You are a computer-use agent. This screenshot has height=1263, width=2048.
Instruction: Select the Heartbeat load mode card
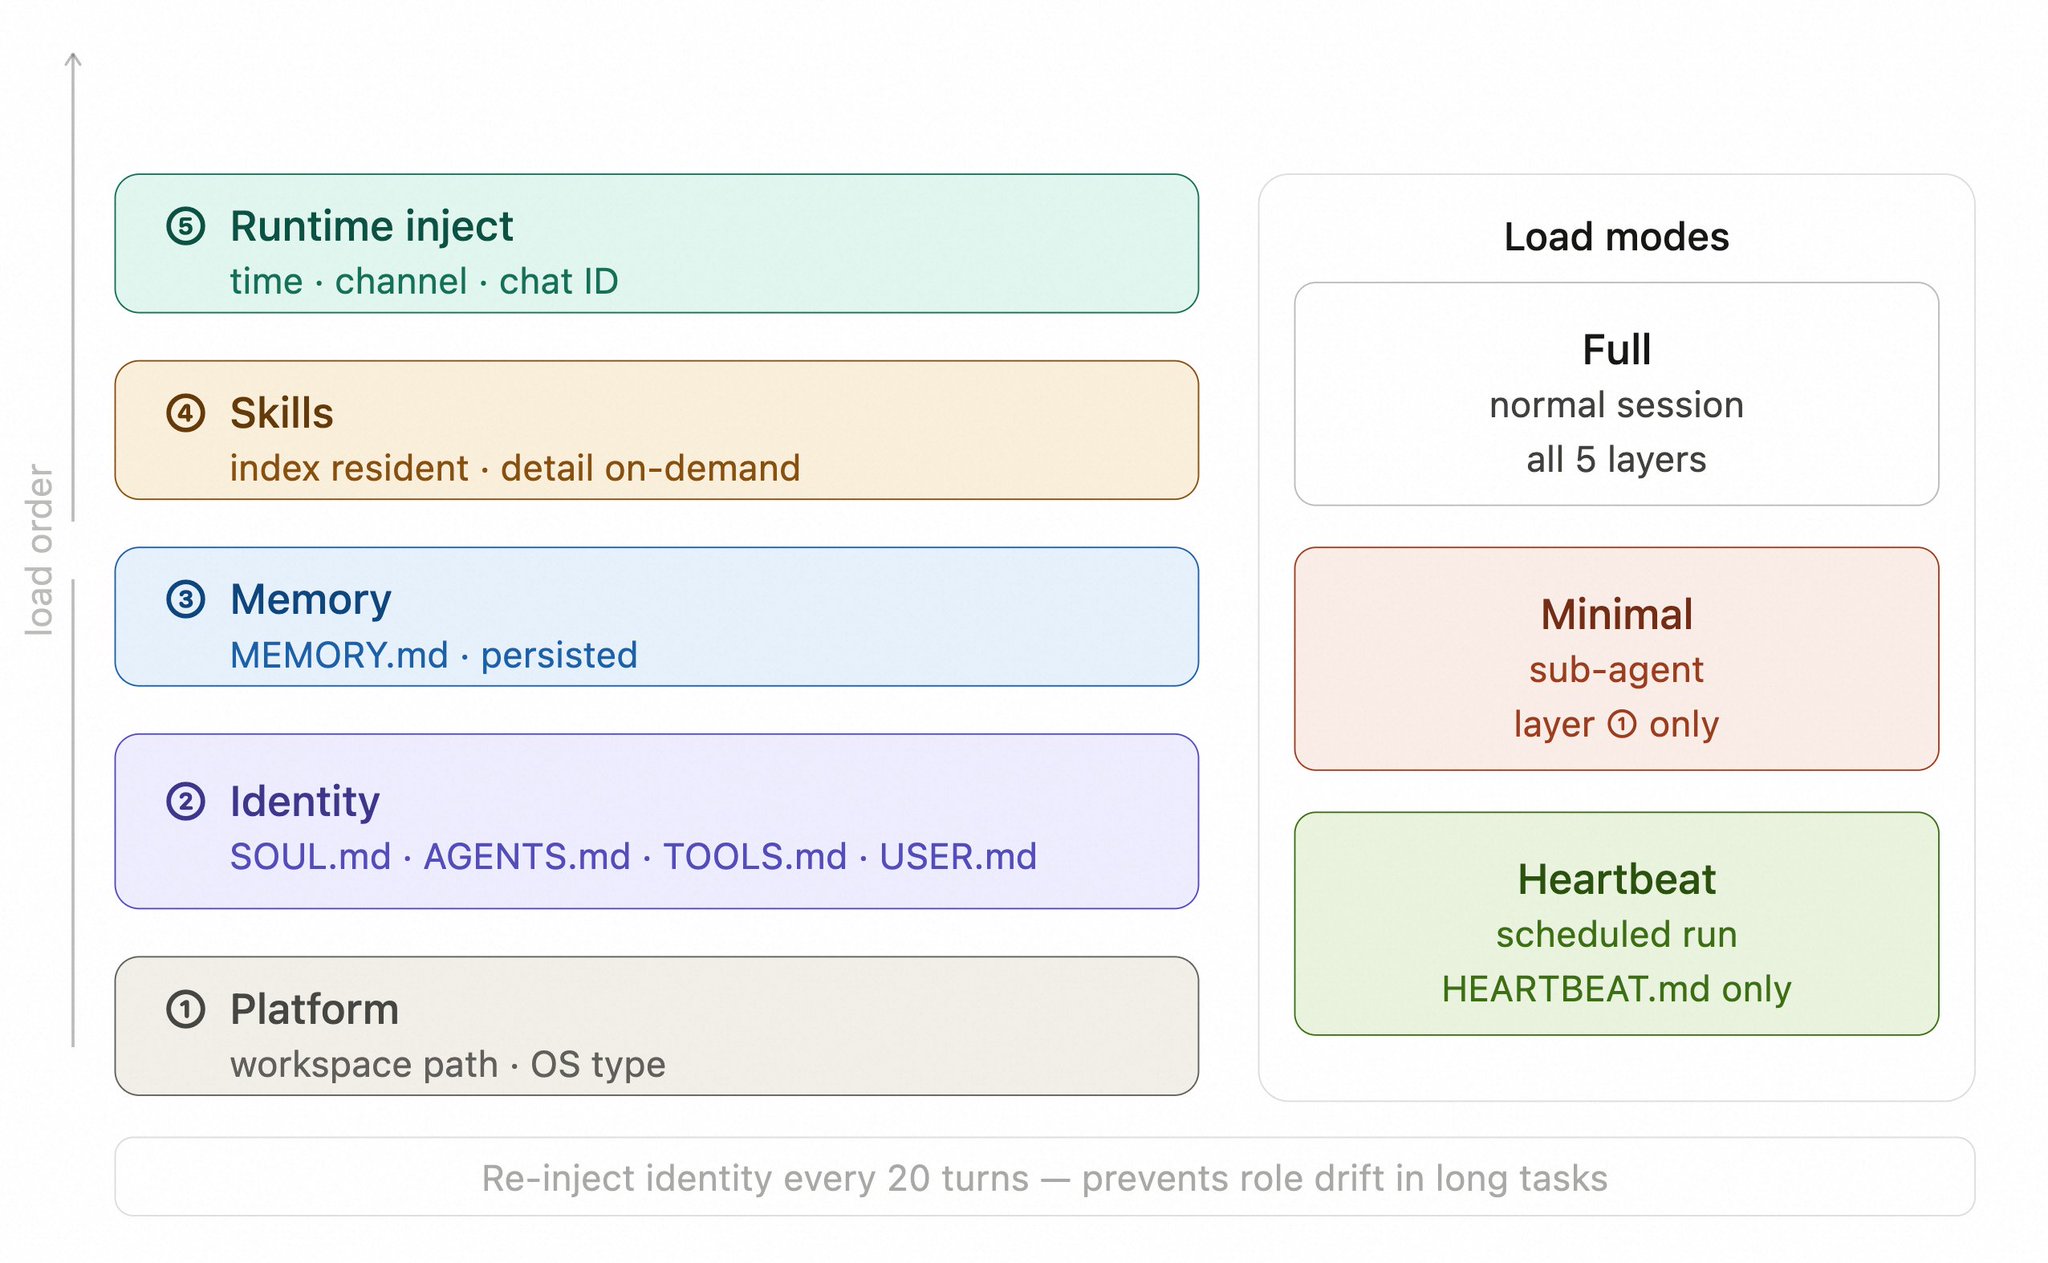tap(1616, 923)
